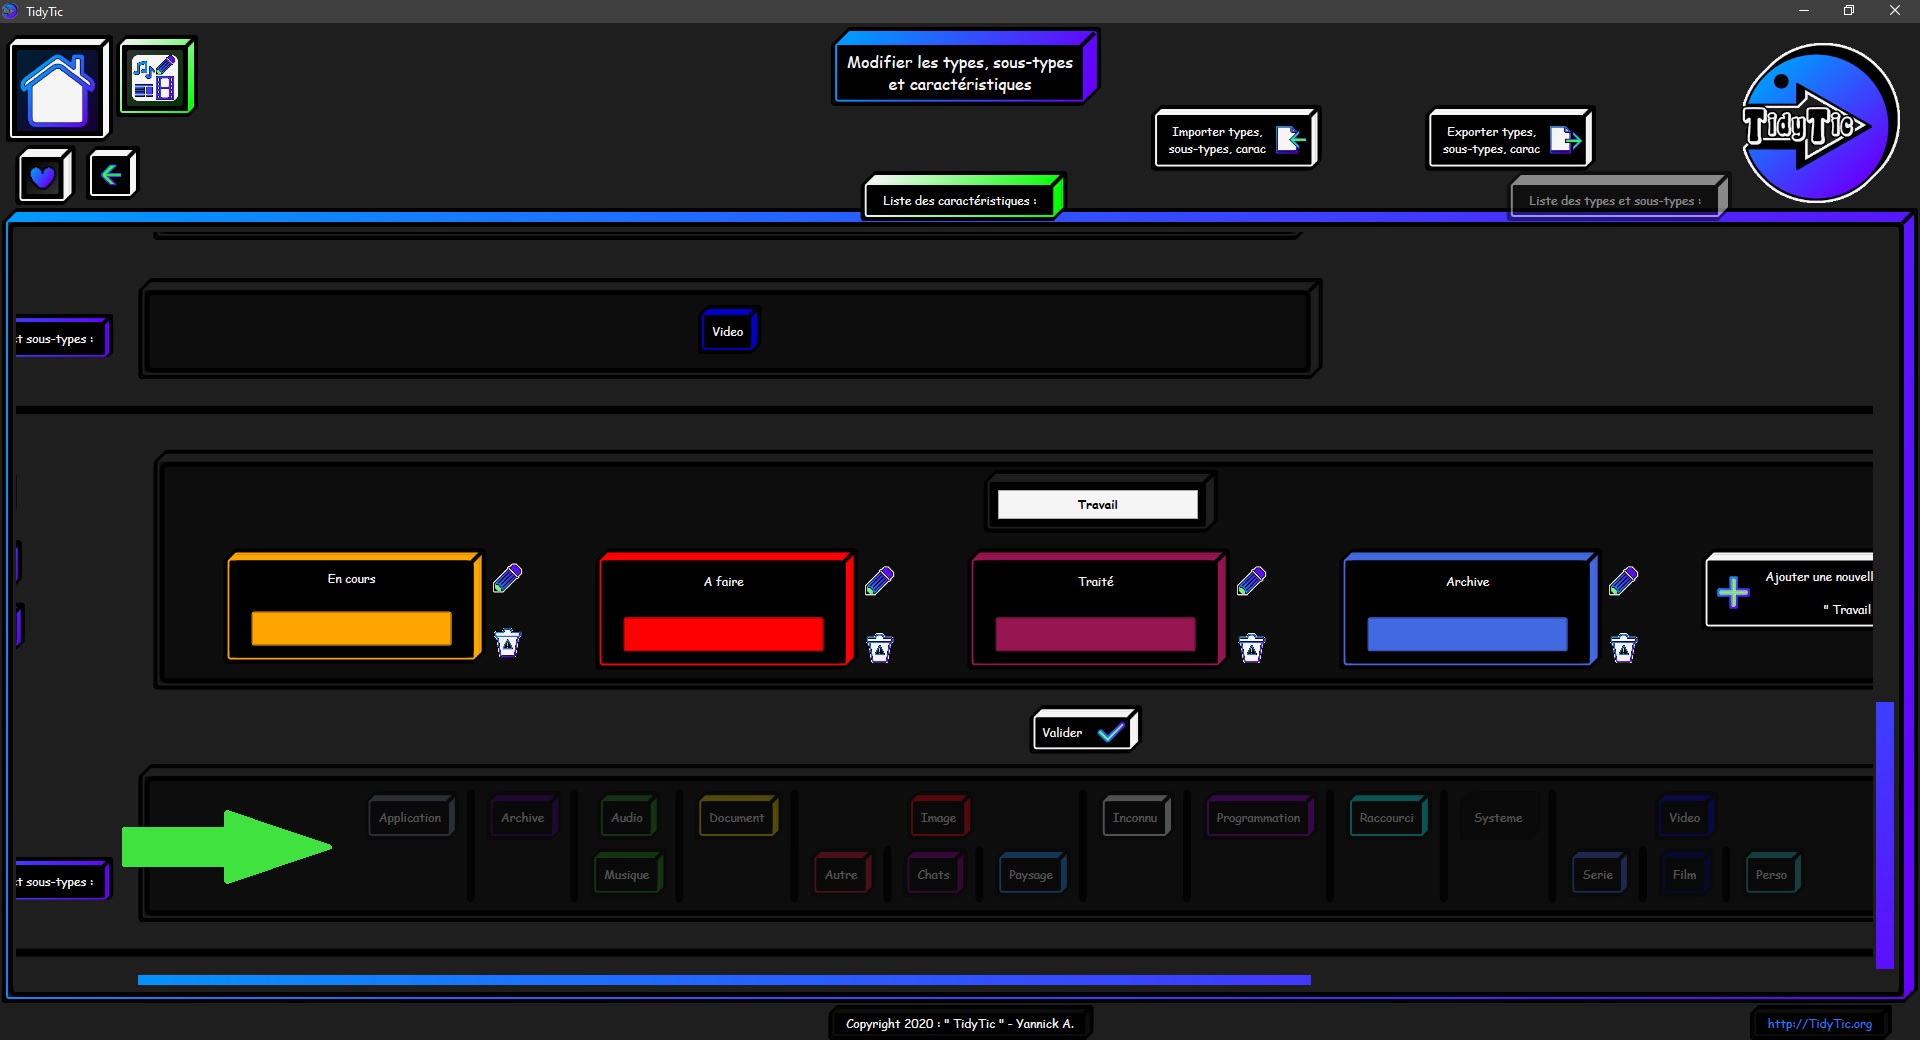Click the orange 'En cours' color swatch
The image size is (1920, 1040).
coord(351,629)
